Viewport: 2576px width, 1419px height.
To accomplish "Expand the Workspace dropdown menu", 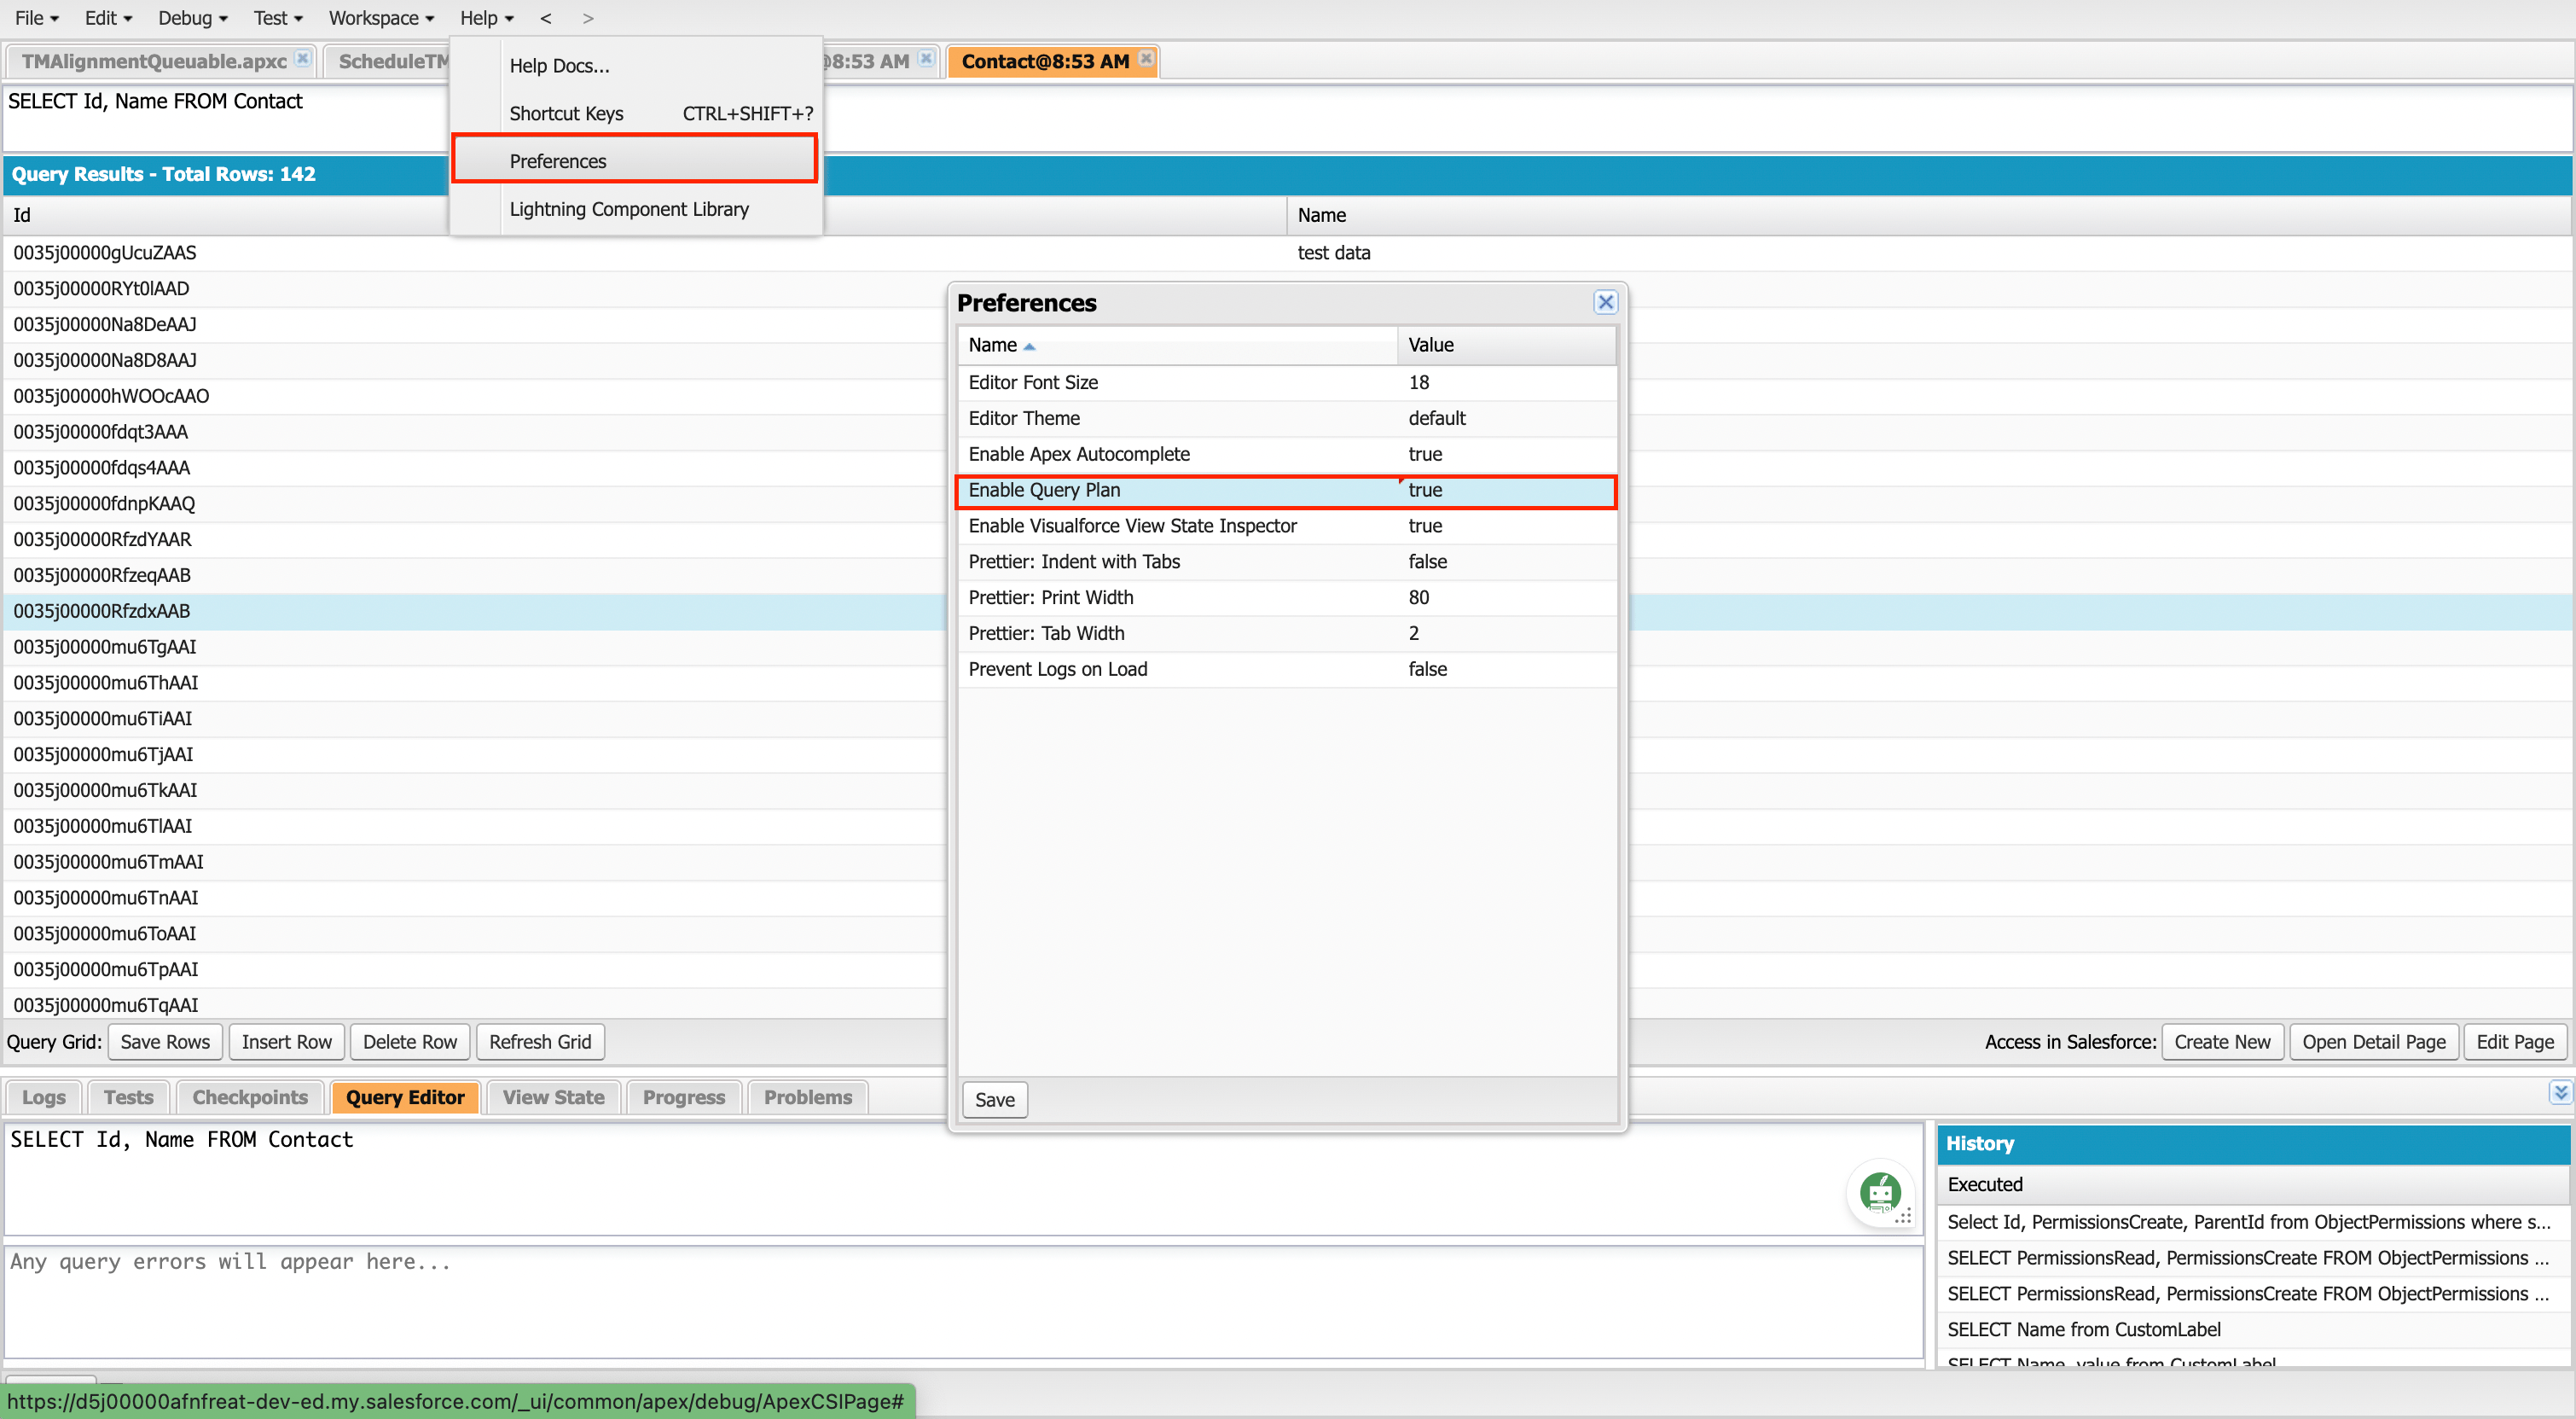I will (x=381, y=18).
